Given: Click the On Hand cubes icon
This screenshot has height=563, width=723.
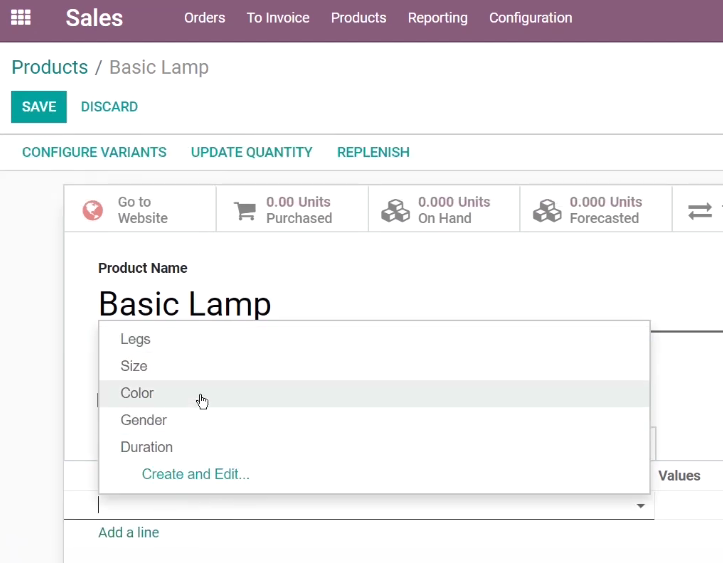Looking at the screenshot, I should click(395, 210).
